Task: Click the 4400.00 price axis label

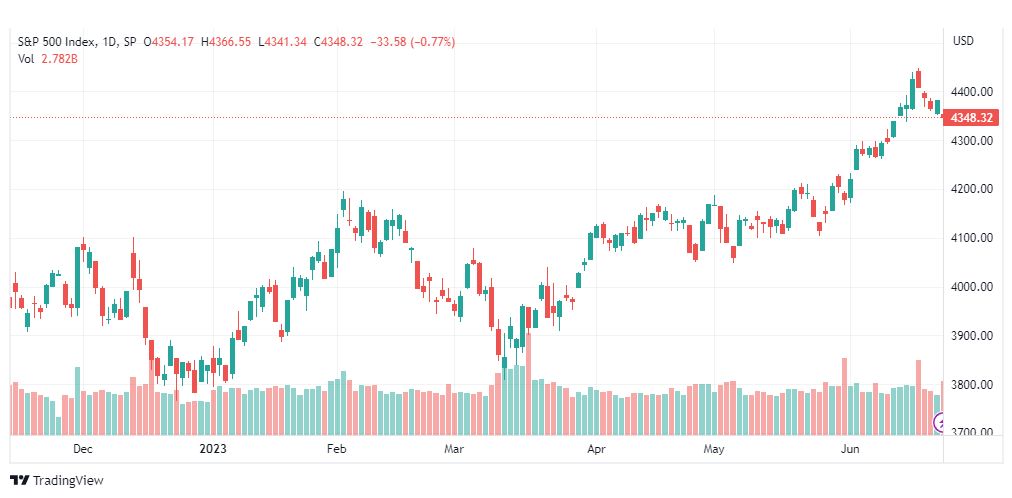Action: click(973, 92)
